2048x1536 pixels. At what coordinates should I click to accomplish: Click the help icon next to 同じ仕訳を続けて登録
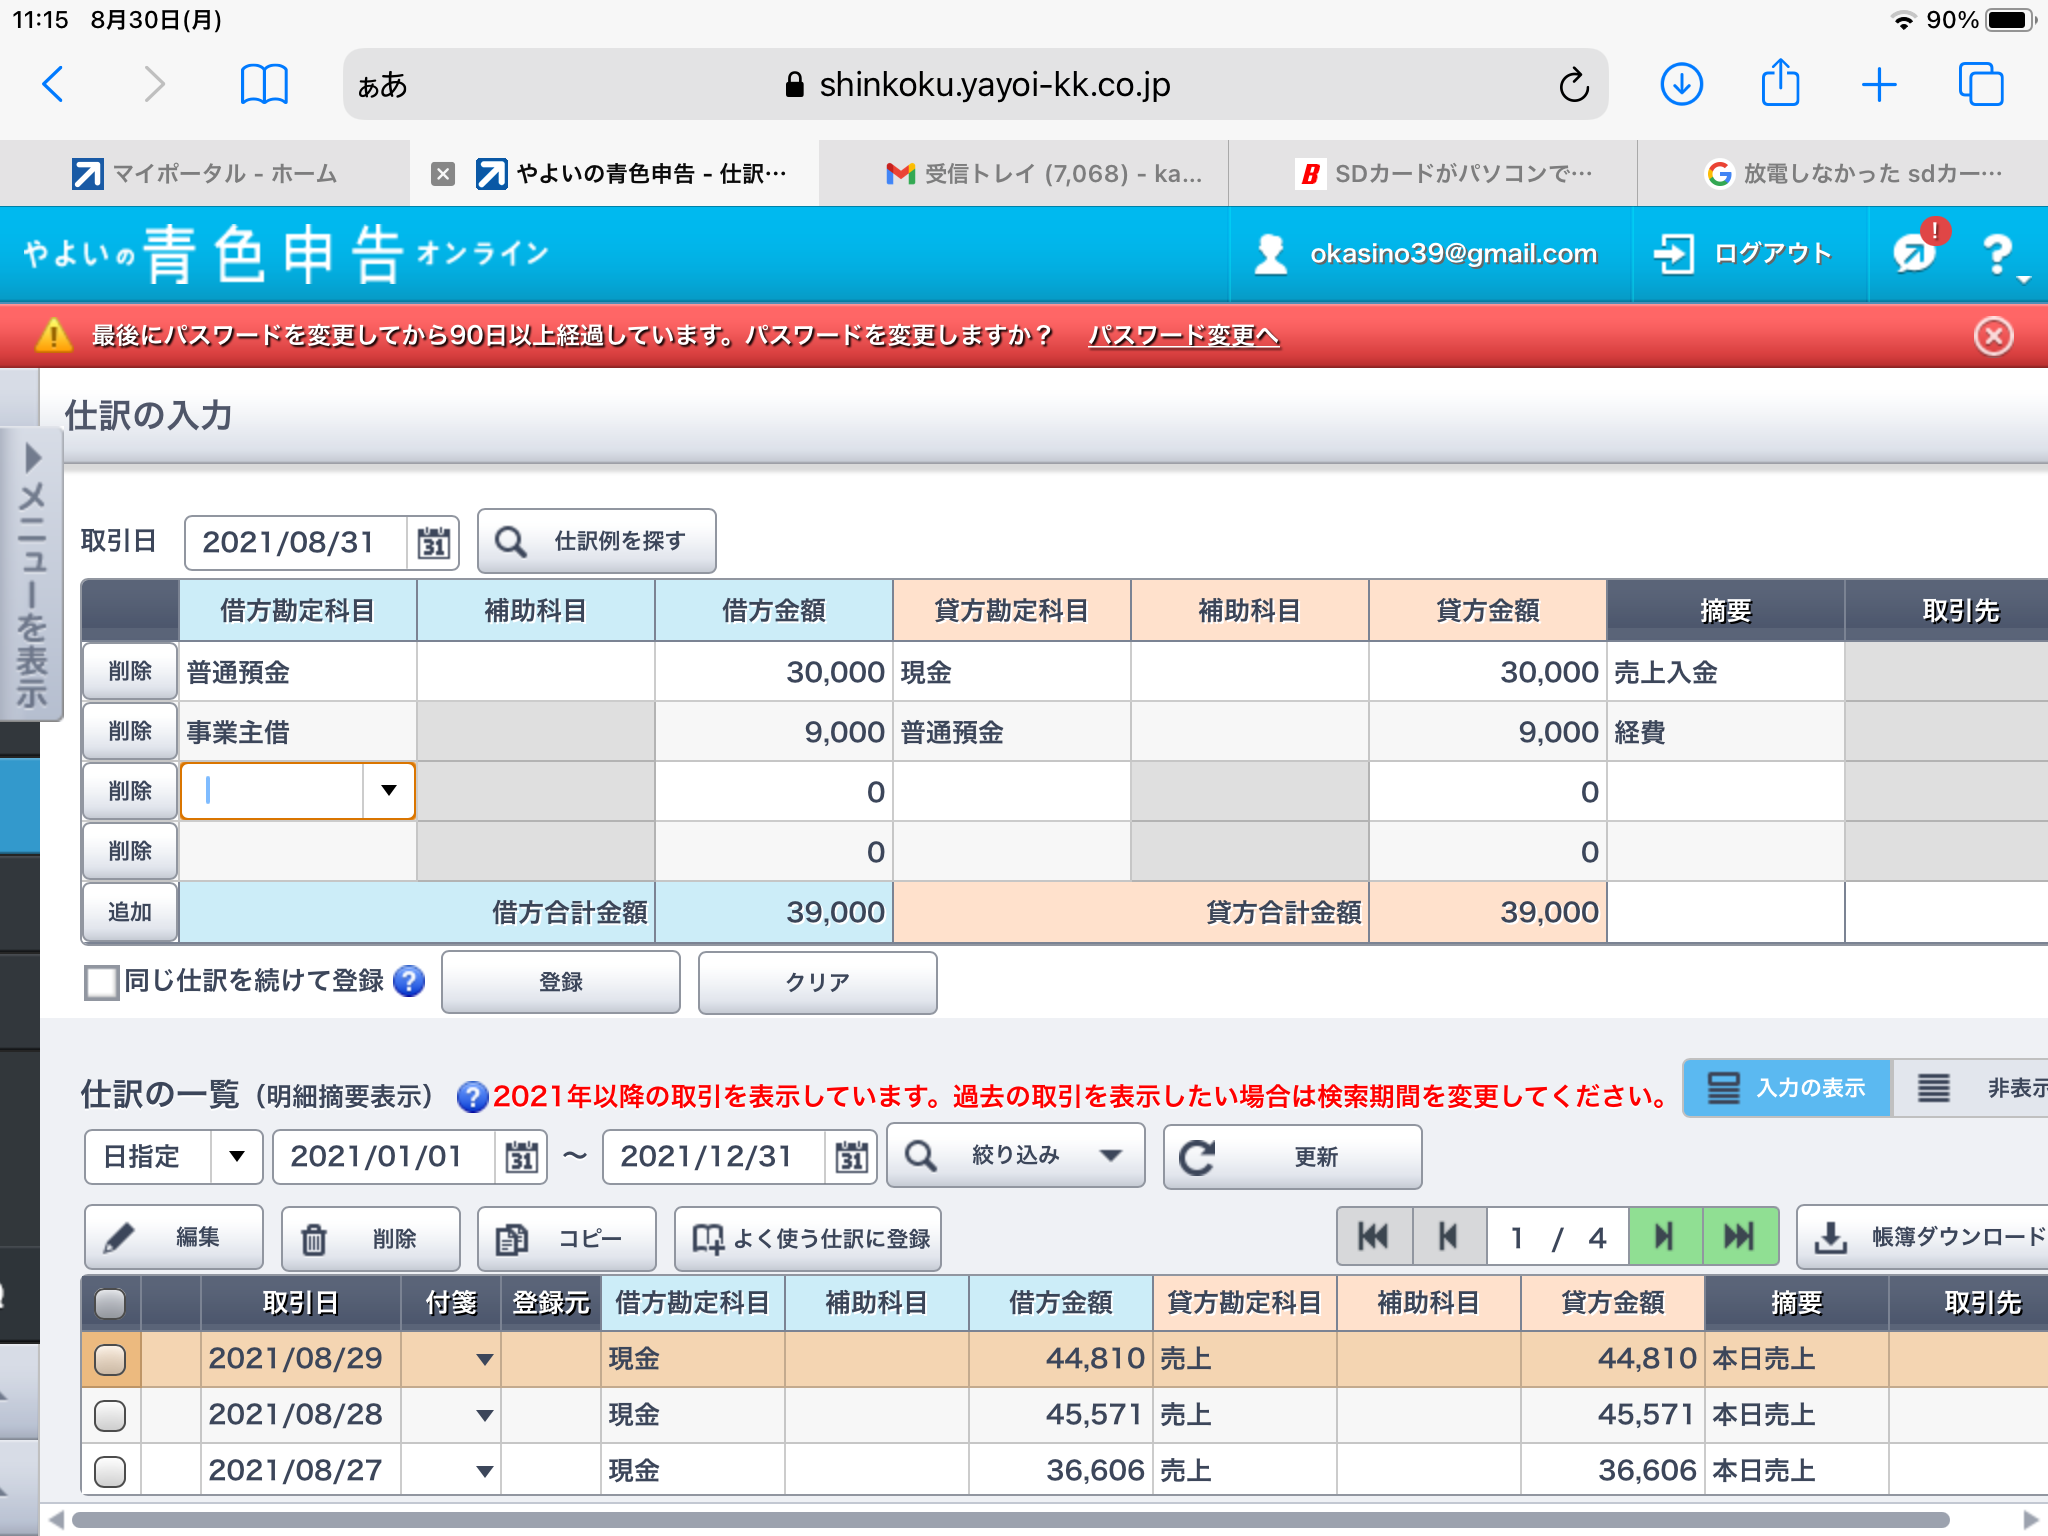[x=409, y=981]
